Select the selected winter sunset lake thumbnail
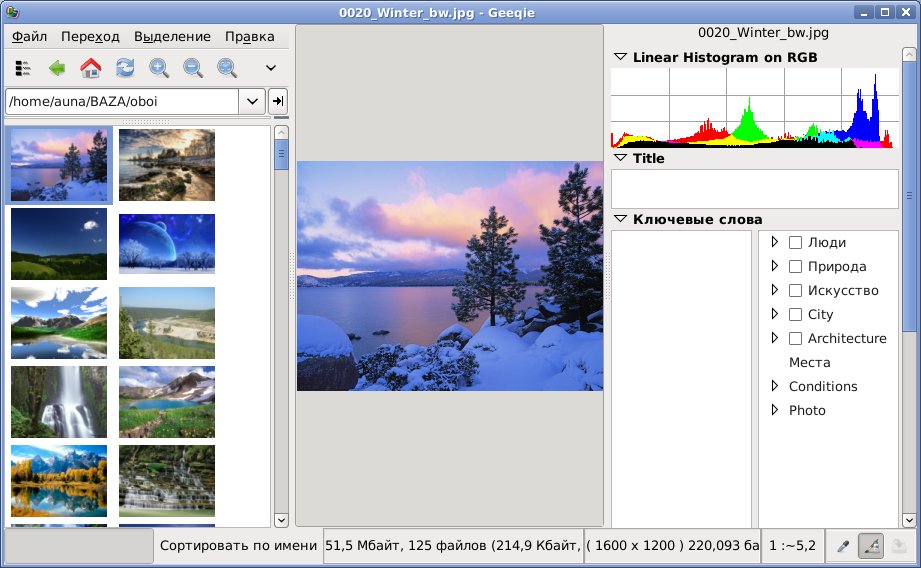The height and width of the screenshot is (568, 921). (59, 165)
